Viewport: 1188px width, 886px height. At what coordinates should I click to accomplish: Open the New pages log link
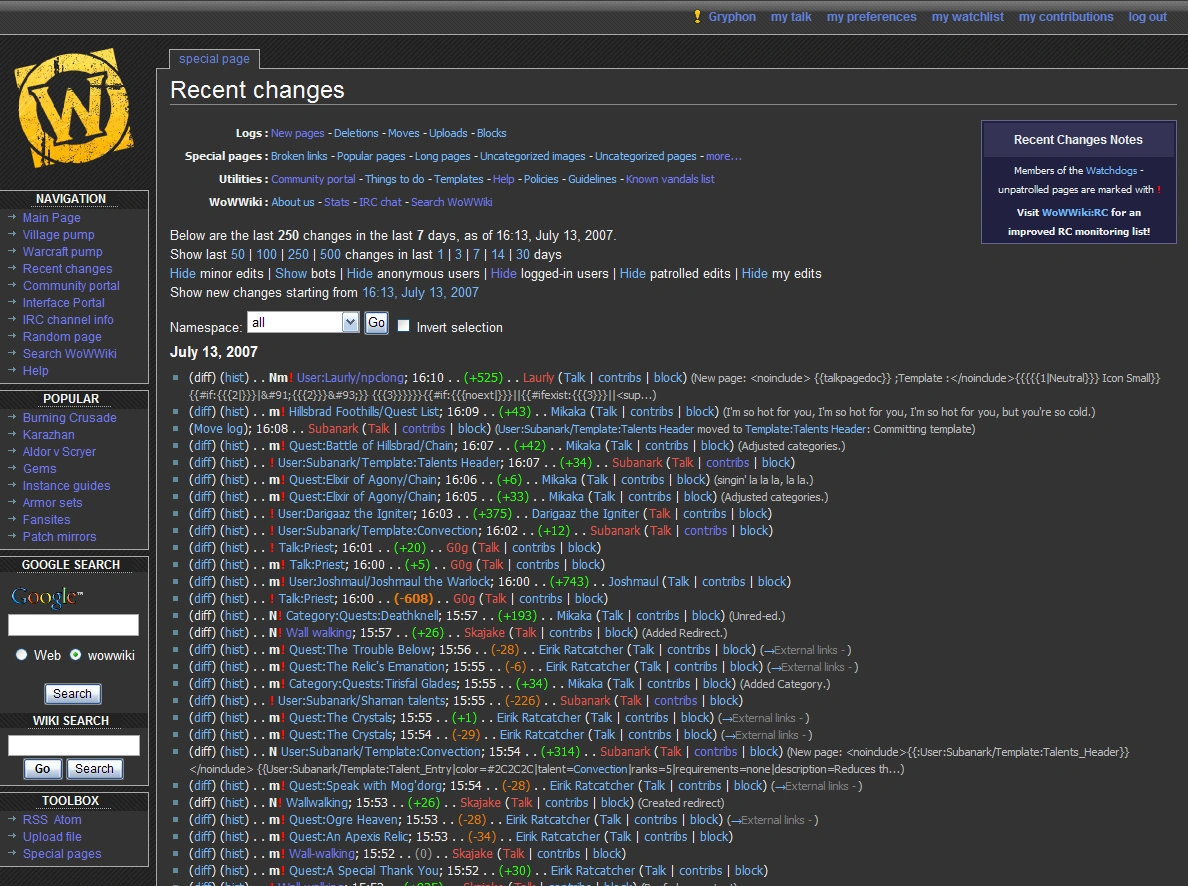(x=298, y=133)
